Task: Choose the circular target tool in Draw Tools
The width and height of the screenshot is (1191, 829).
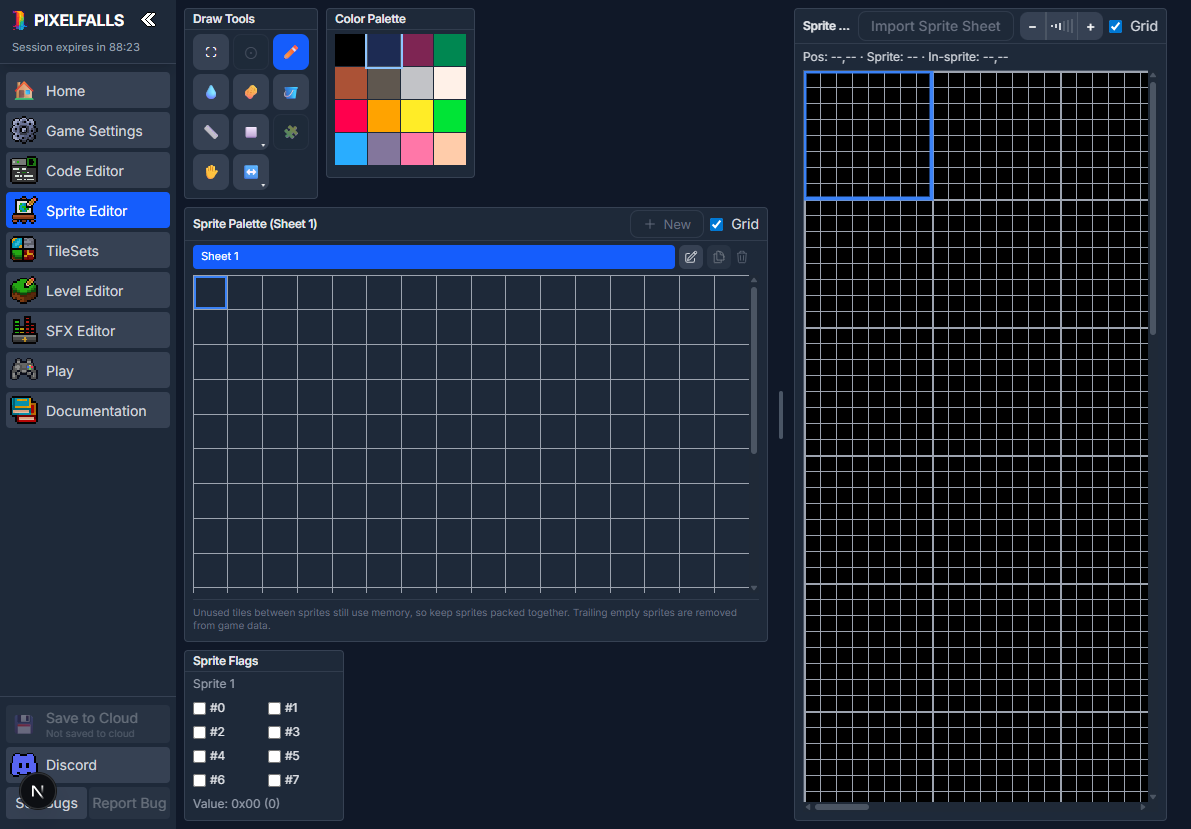Action: coord(251,52)
